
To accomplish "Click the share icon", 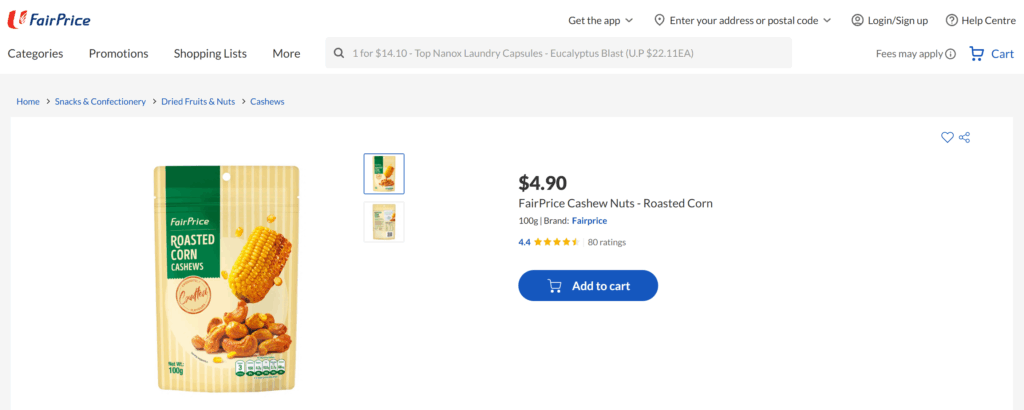I will click(965, 137).
